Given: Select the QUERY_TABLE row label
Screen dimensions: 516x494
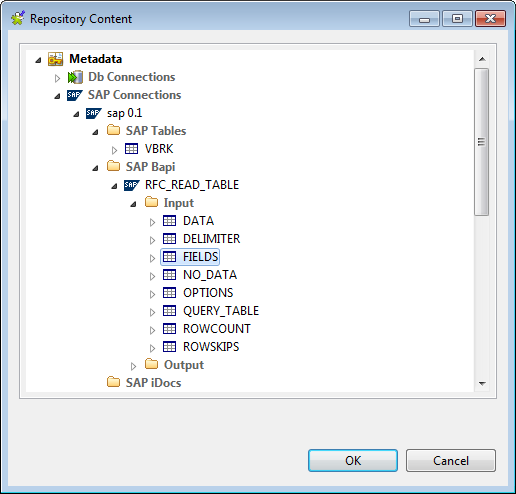Looking at the screenshot, I should point(221,311).
